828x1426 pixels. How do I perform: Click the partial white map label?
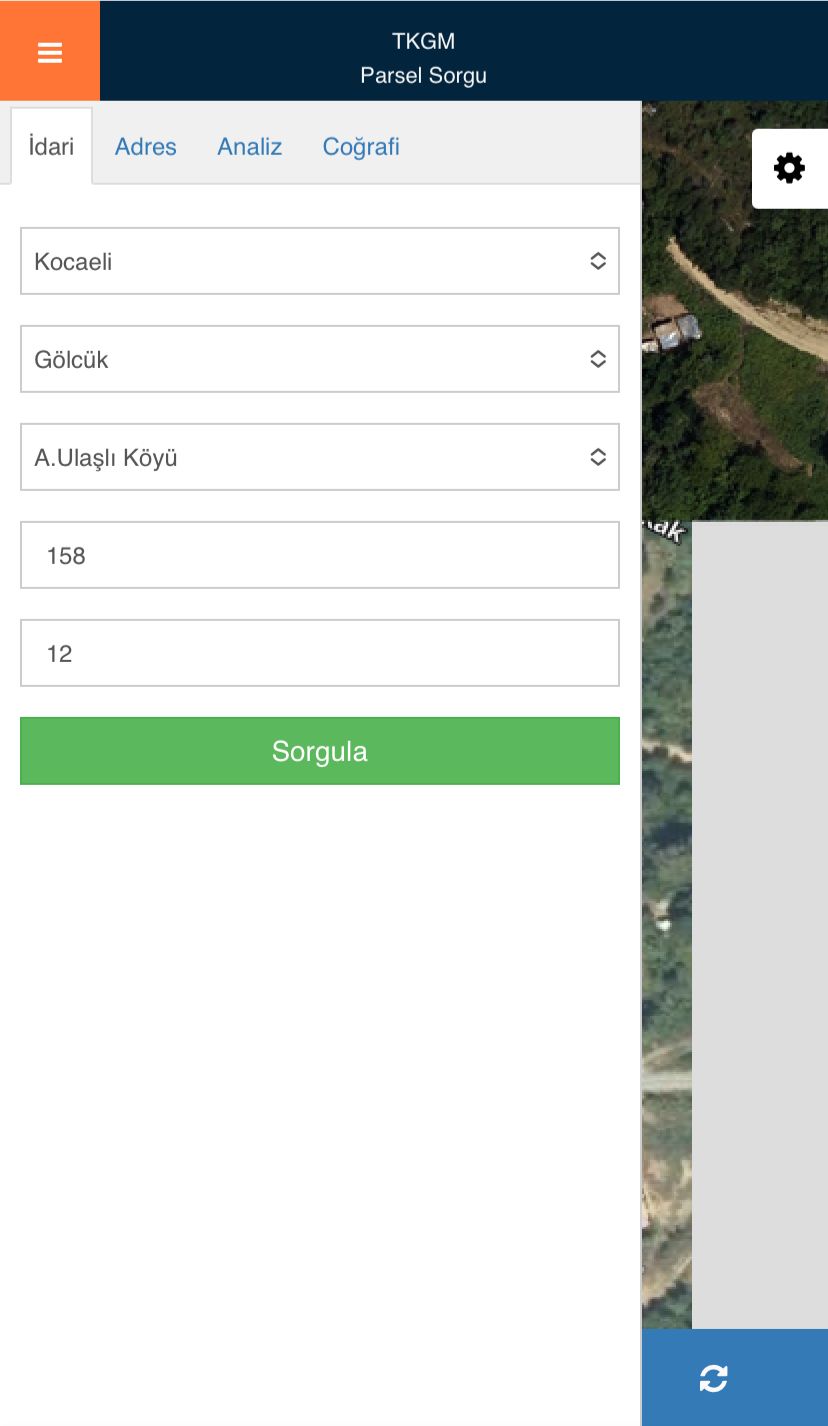click(x=664, y=529)
